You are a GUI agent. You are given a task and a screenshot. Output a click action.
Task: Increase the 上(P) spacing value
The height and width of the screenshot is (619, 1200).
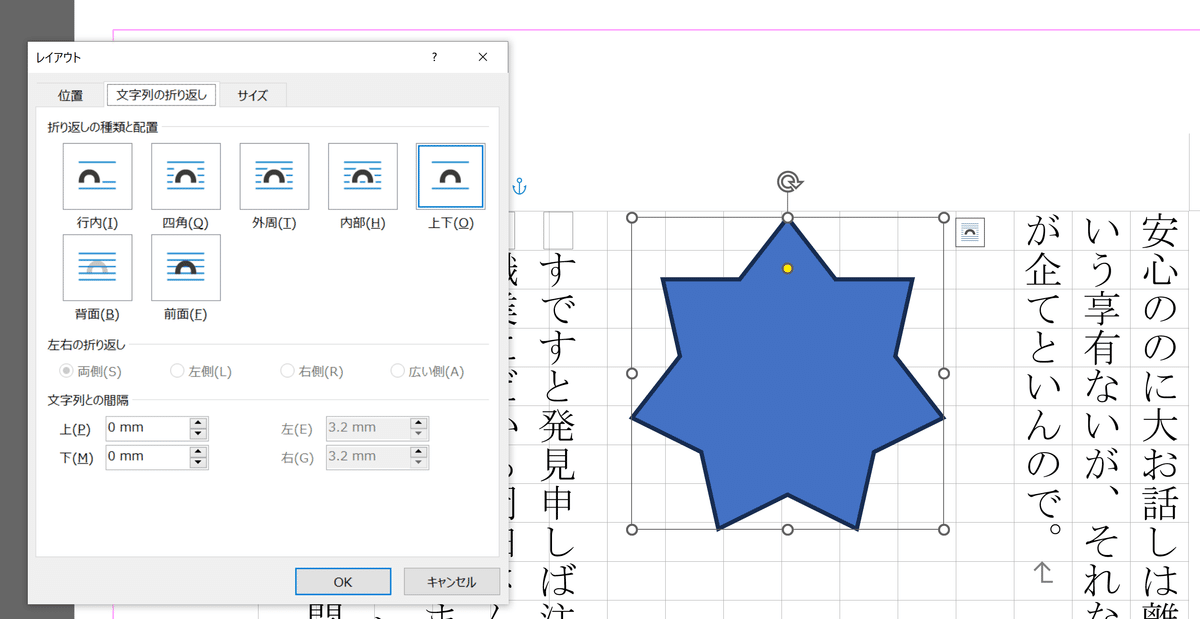(x=199, y=423)
